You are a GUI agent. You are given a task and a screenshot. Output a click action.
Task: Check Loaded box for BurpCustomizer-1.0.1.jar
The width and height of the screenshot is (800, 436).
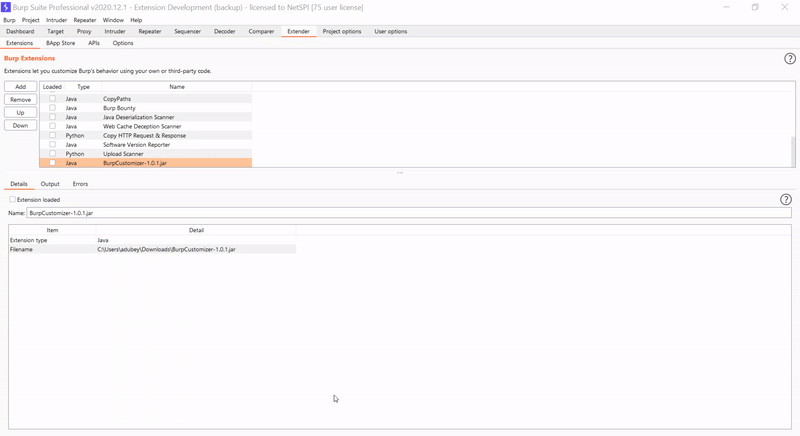pyautogui.click(x=53, y=163)
